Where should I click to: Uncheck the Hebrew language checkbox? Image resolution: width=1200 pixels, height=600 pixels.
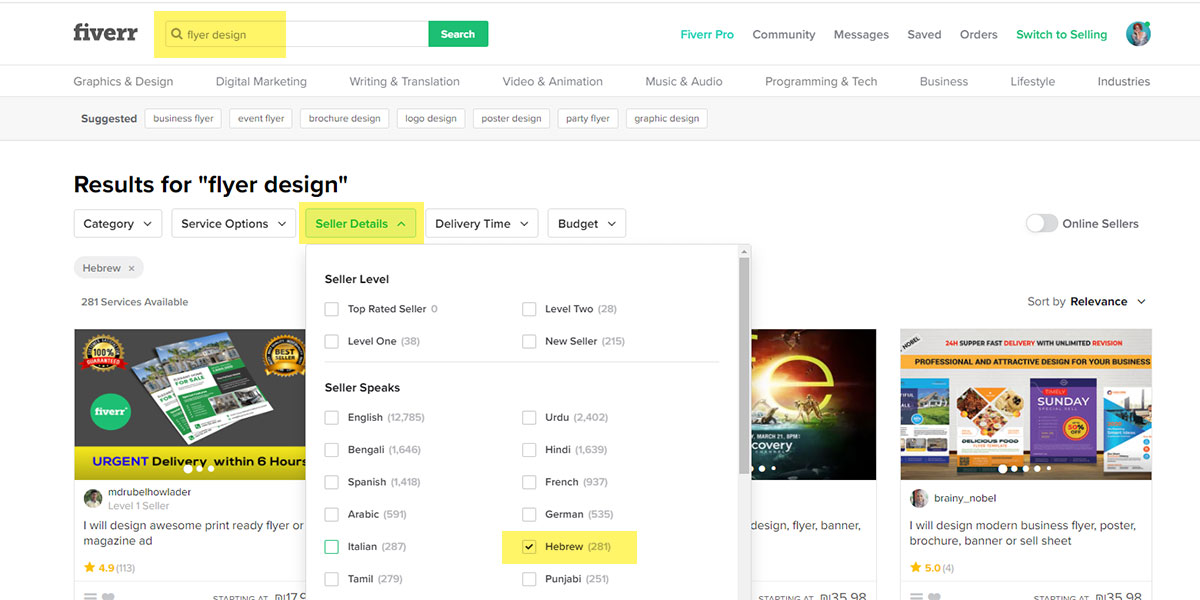click(x=529, y=547)
